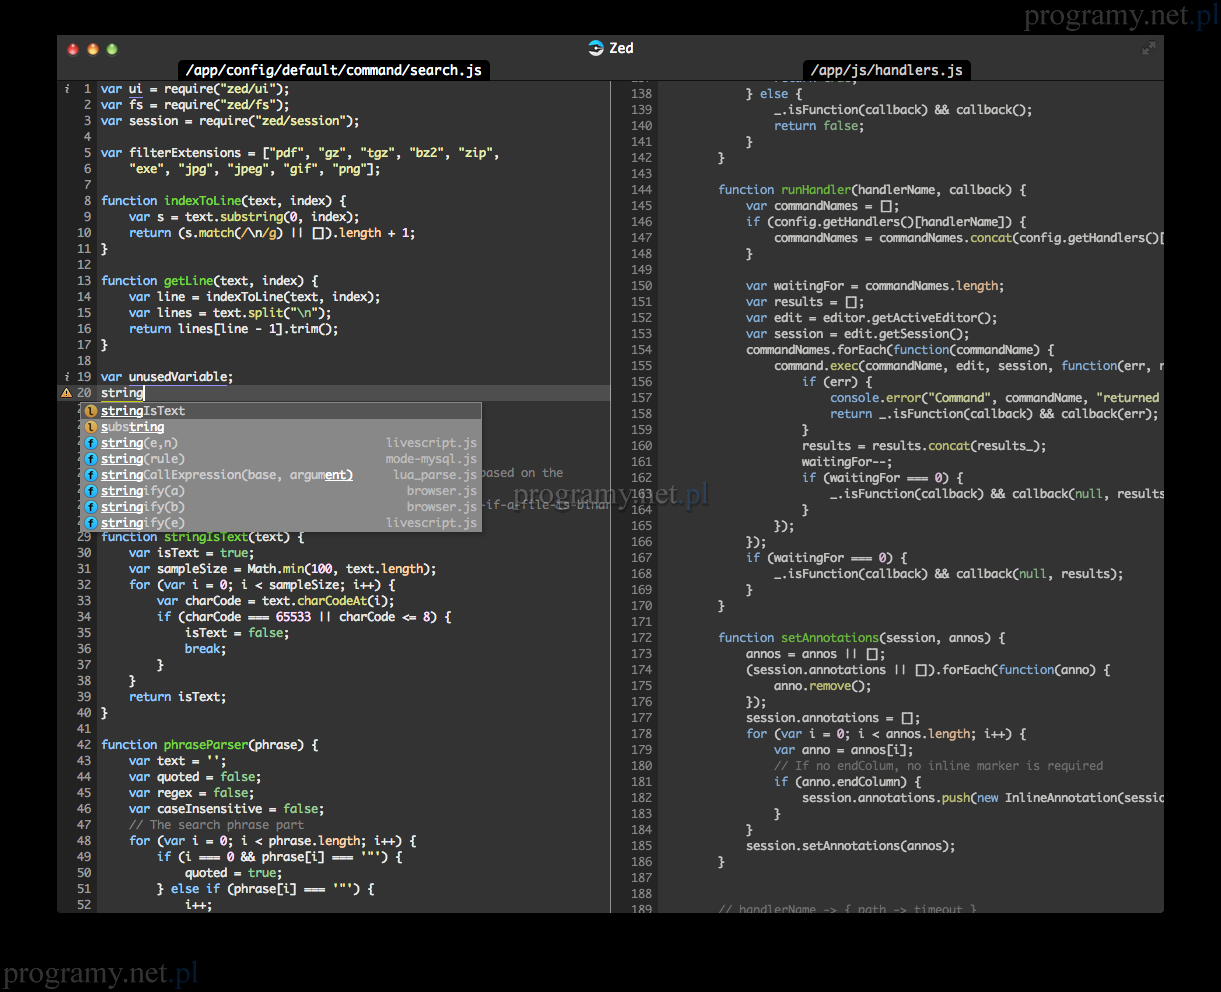Screen dimensions: 1221x992
Task: Click the local-variable icon next to stringIsText
Action: coord(91,411)
